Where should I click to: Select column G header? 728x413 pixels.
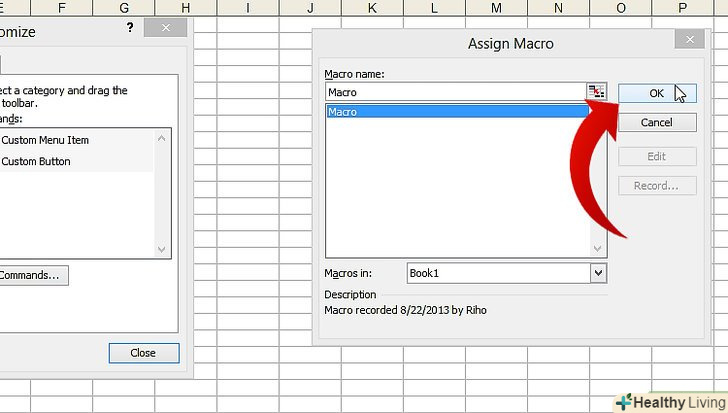pyautogui.click(x=124, y=7)
